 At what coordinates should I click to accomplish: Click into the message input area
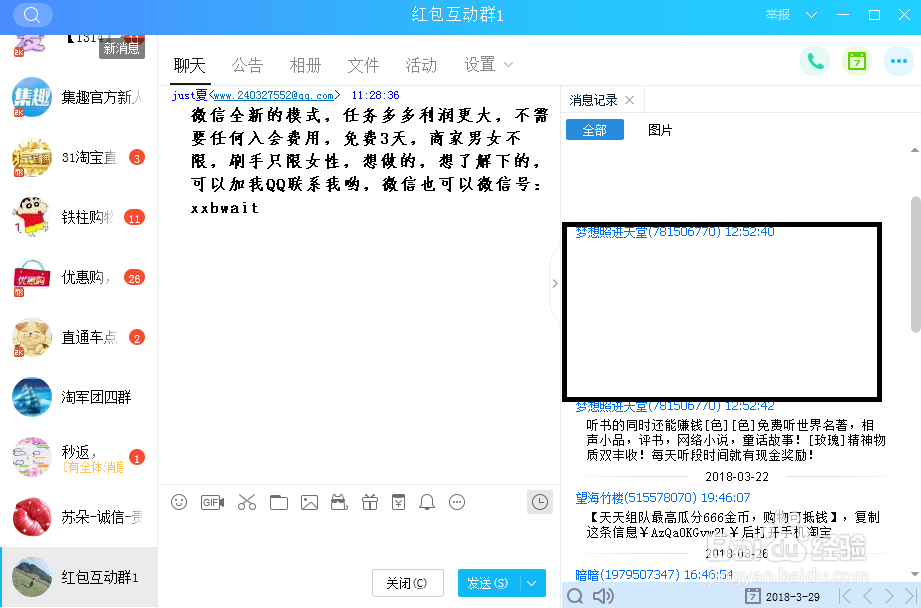pyautogui.click(x=359, y=540)
